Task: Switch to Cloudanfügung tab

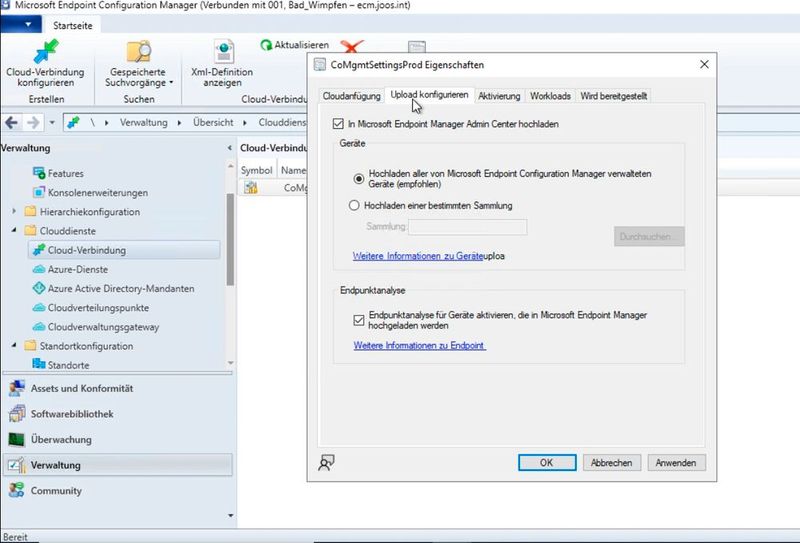Action: tap(352, 96)
